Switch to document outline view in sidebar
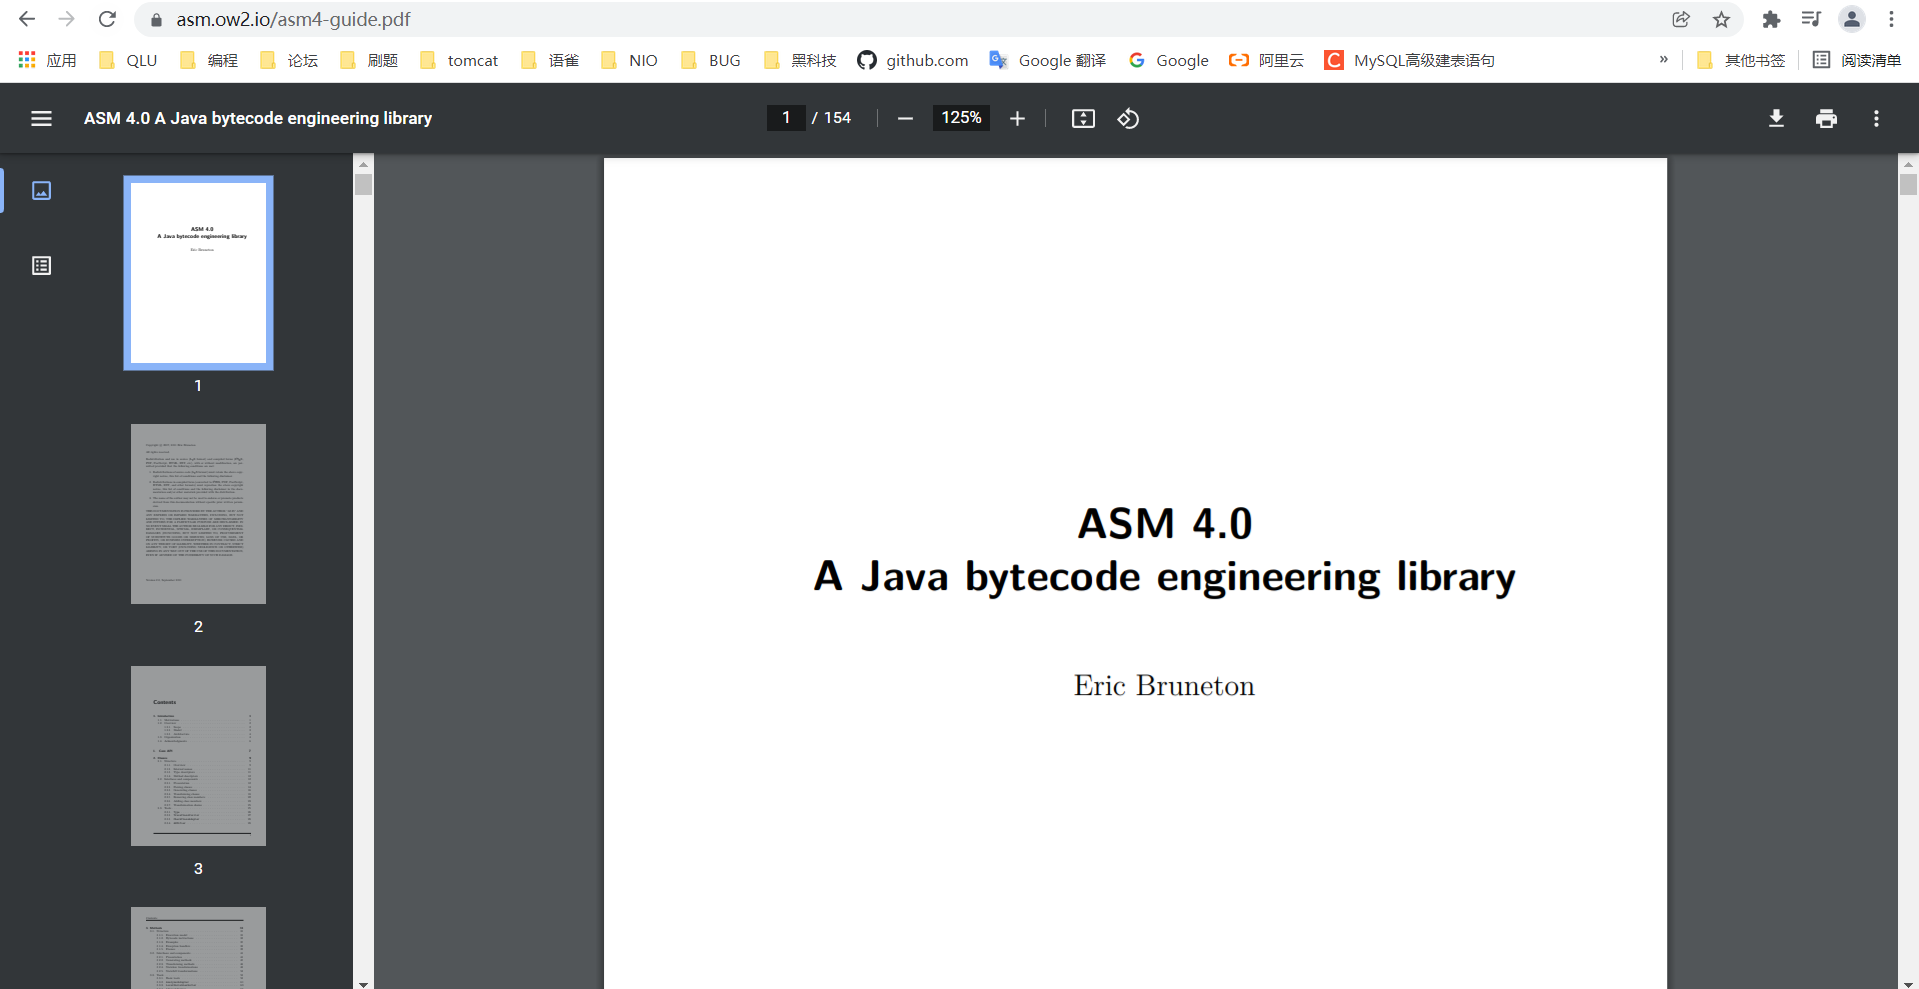Screen dimensions: 1919x989 (41, 265)
